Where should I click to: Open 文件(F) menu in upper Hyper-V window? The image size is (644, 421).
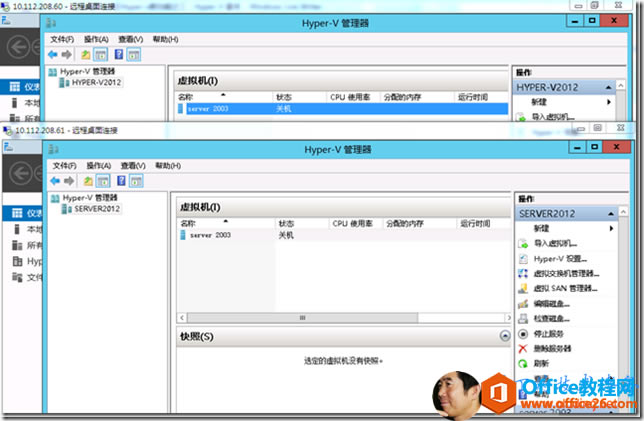tap(62, 39)
